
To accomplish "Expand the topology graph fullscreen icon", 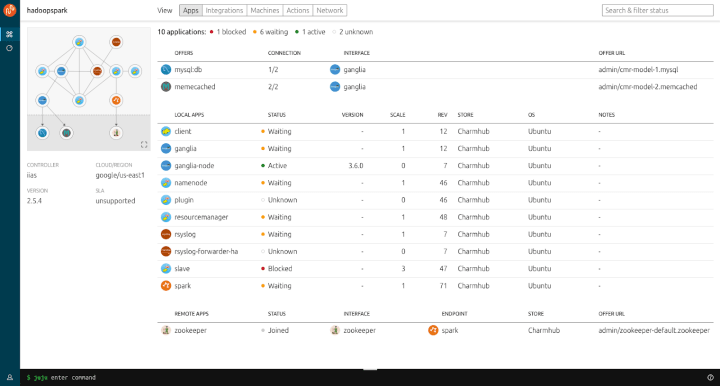I will click(144, 145).
